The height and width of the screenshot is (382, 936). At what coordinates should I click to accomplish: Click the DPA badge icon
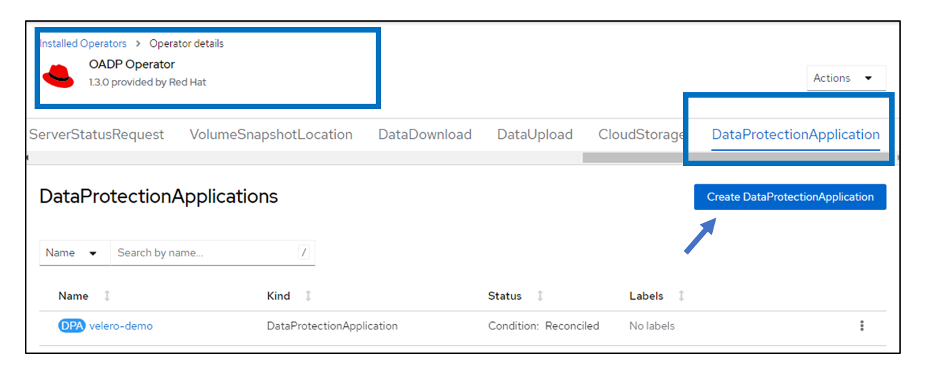[x=72, y=326]
